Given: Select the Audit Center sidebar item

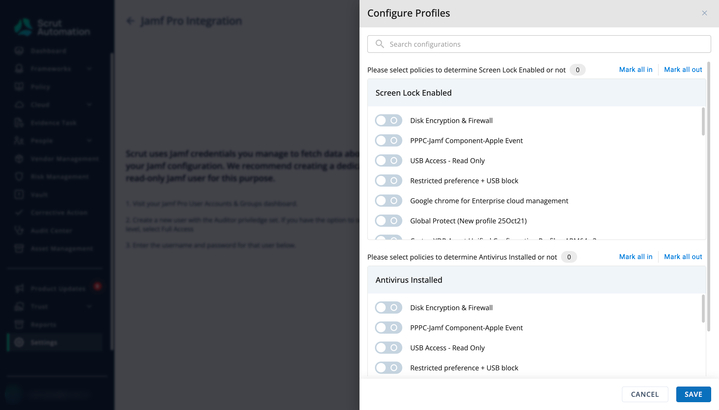Looking at the screenshot, I should pos(51,231).
